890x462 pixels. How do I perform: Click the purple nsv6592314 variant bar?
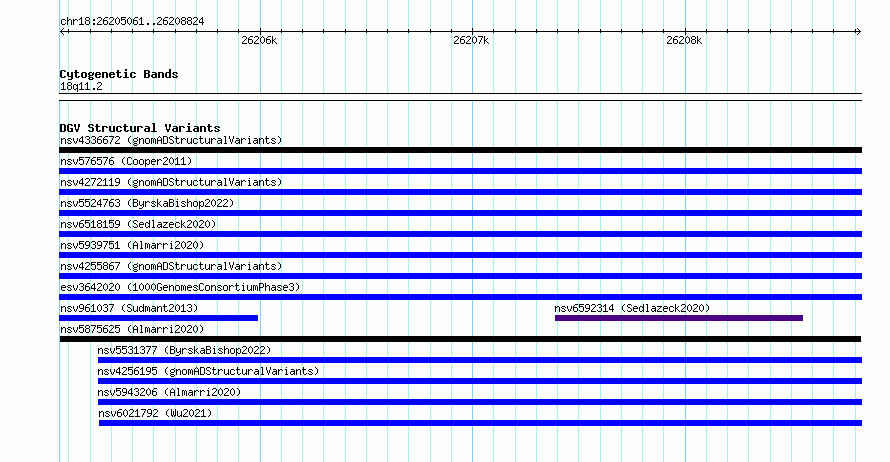pyautogui.click(x=679, y=318)
